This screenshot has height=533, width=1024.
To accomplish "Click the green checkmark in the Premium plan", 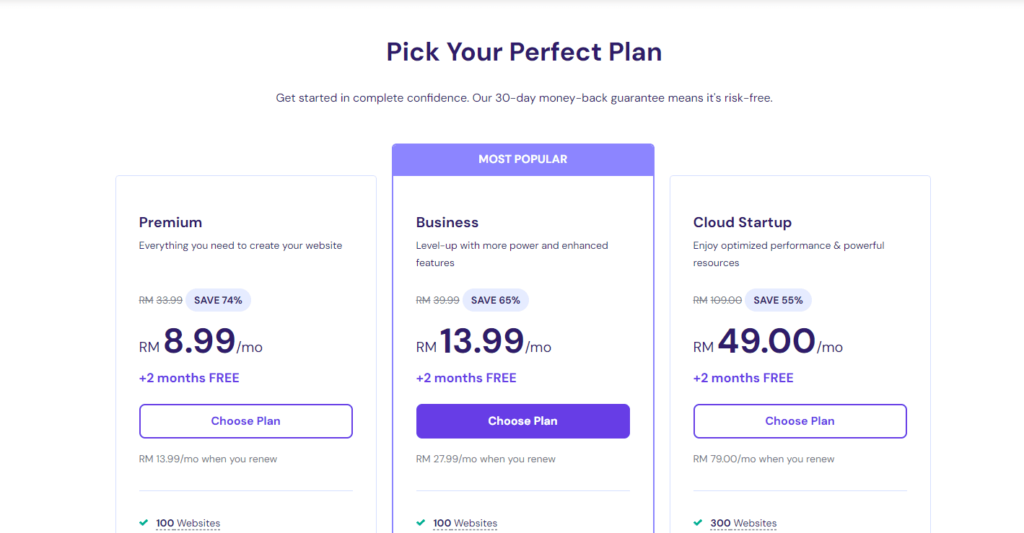I will [144, 523].
